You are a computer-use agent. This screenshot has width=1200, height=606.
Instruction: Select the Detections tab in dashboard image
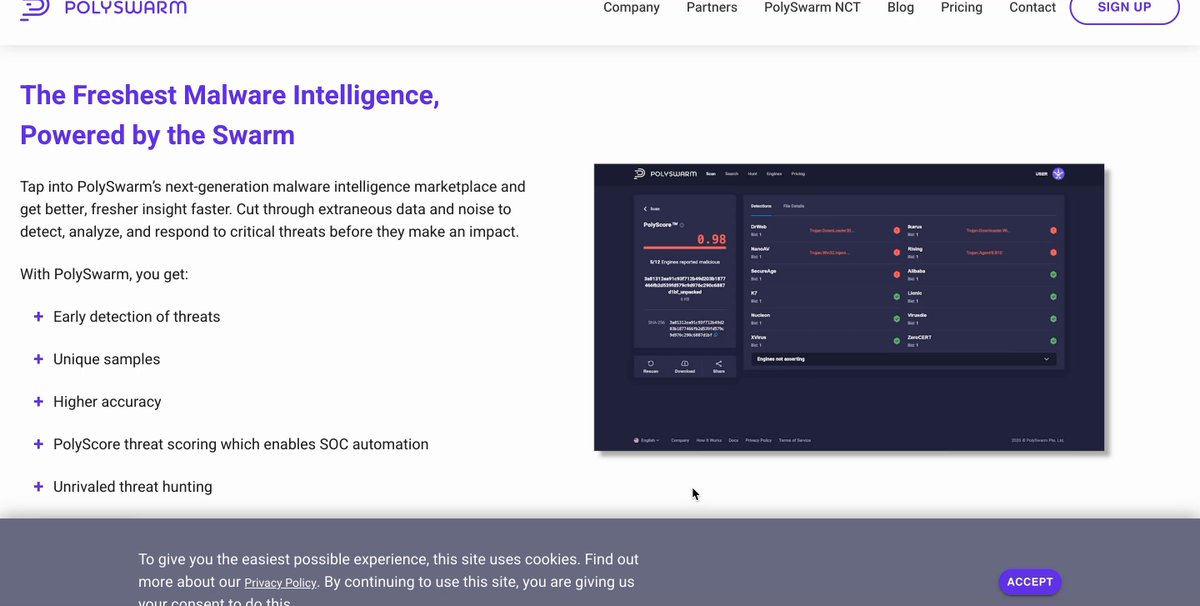(761, 206)
